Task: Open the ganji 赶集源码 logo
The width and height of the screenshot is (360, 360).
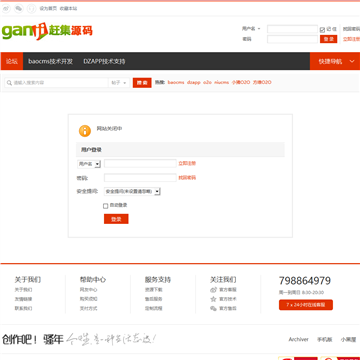Action: point(47,31)
